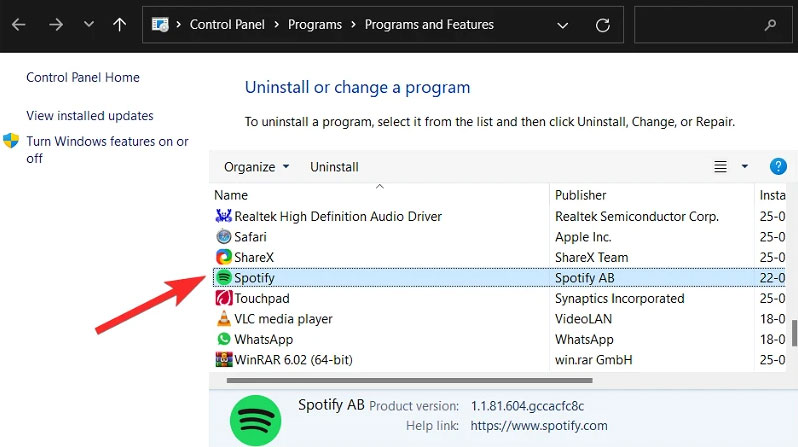This screenshot has height=447, width=798.
Task: Click the Realtek audio driver icon
Action: pos(223,216)
